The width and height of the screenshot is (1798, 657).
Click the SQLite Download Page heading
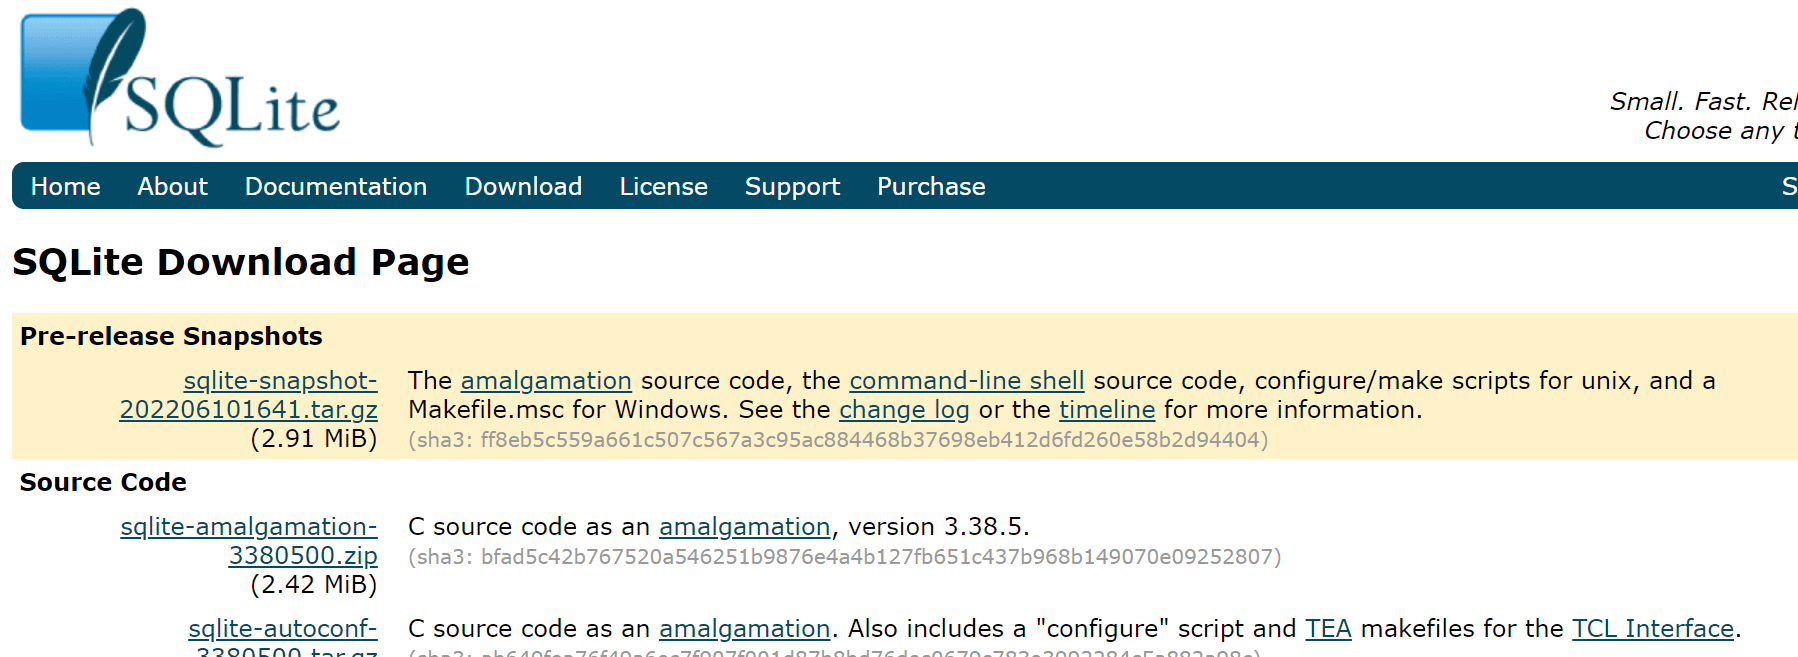pos(241,262)
